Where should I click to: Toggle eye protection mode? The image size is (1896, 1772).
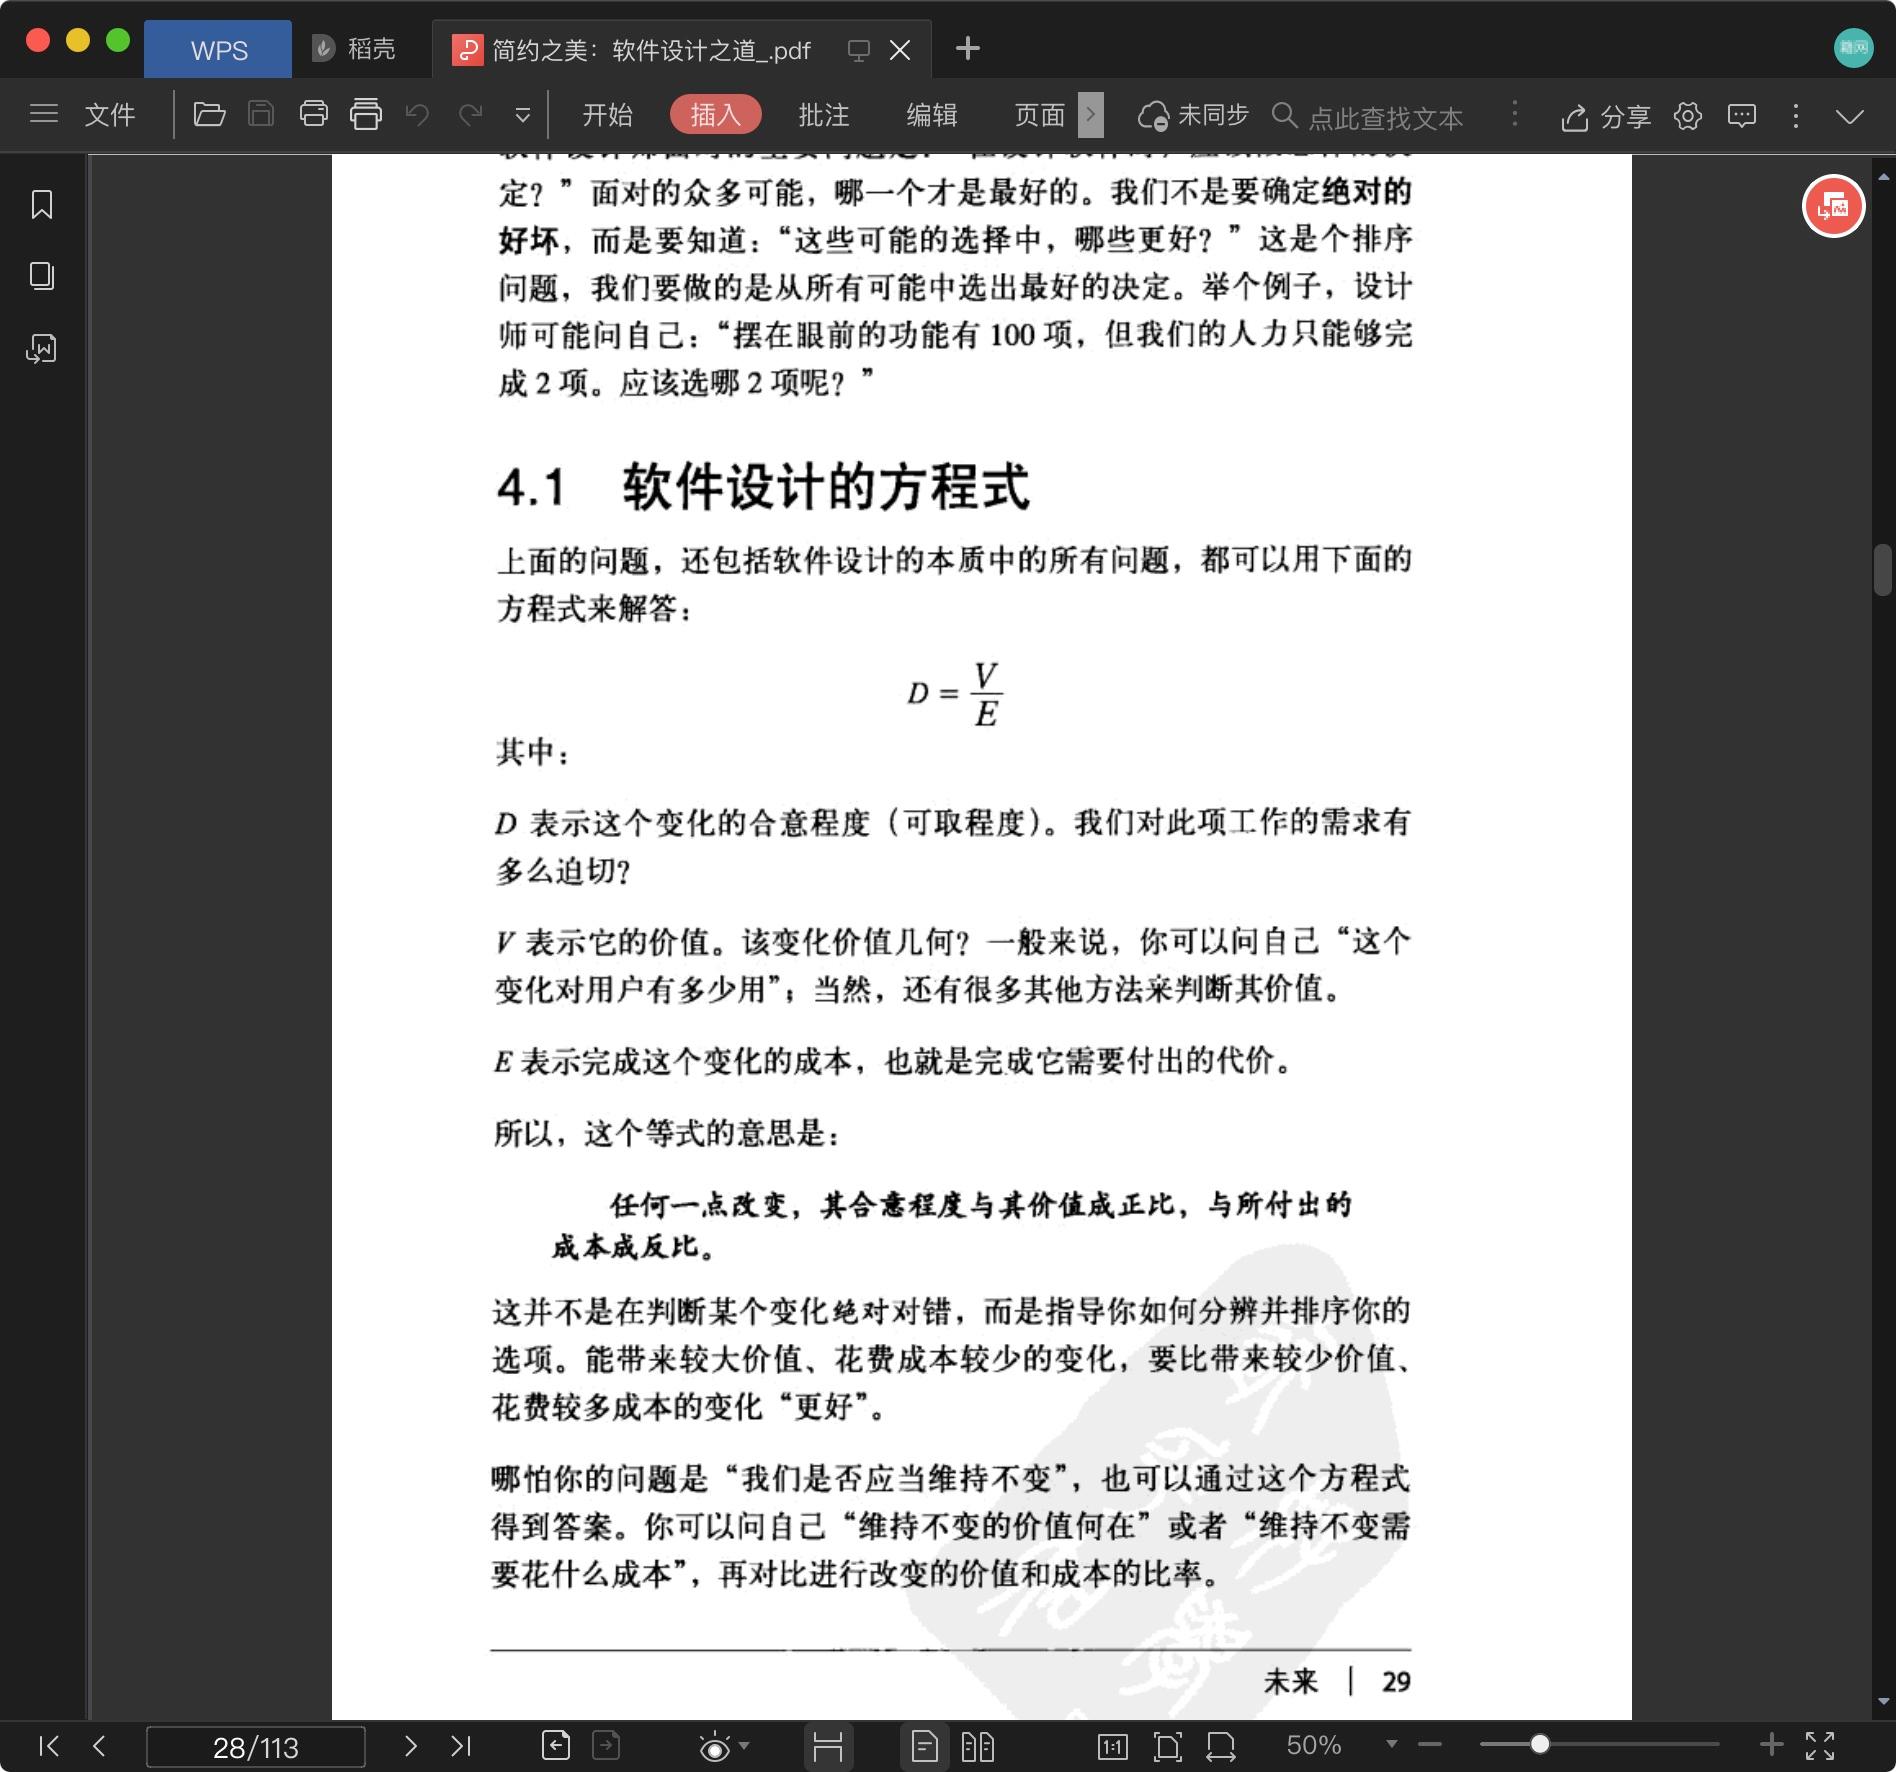[715, 1747]
